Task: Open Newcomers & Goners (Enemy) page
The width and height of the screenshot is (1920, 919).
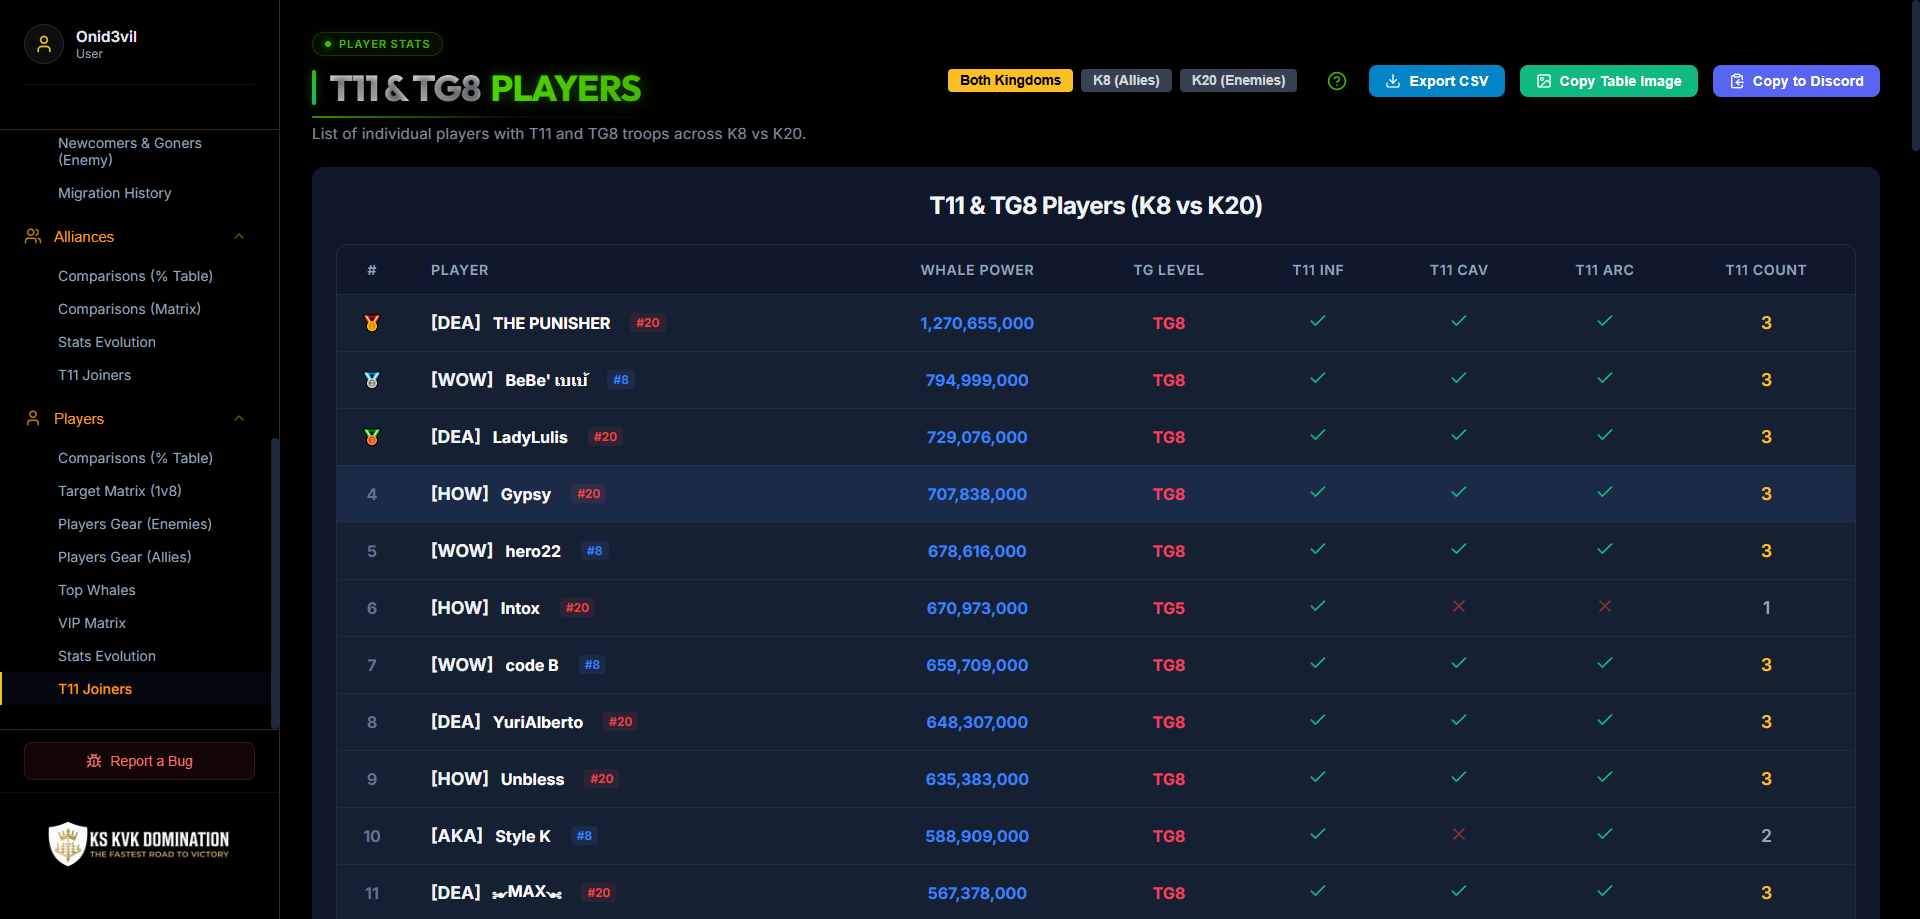Action: 130,151
